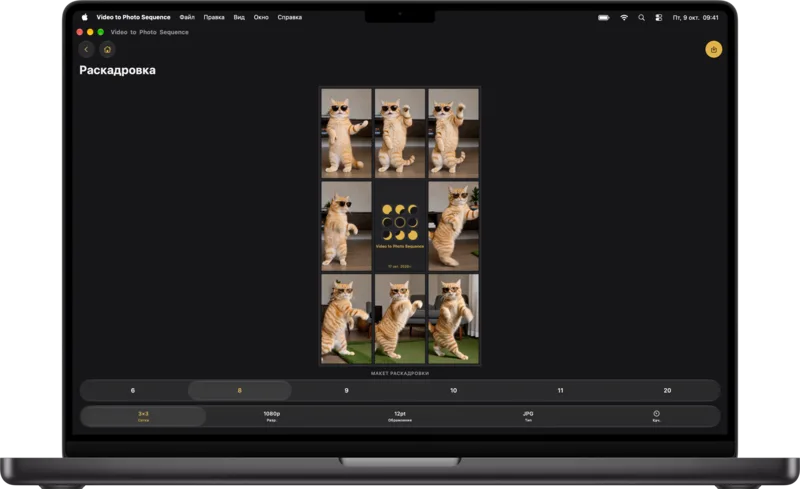Click the Wi-Fi status icon

(624, 17)
